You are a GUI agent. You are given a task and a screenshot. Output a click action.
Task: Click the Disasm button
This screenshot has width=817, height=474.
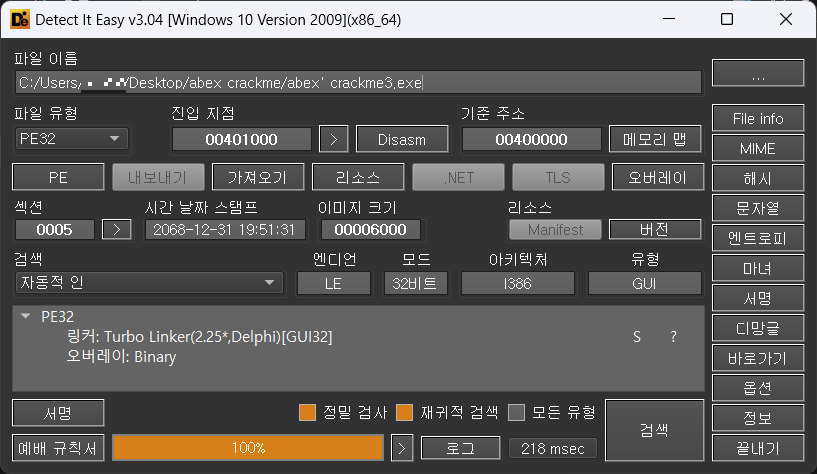pos(402,139)
